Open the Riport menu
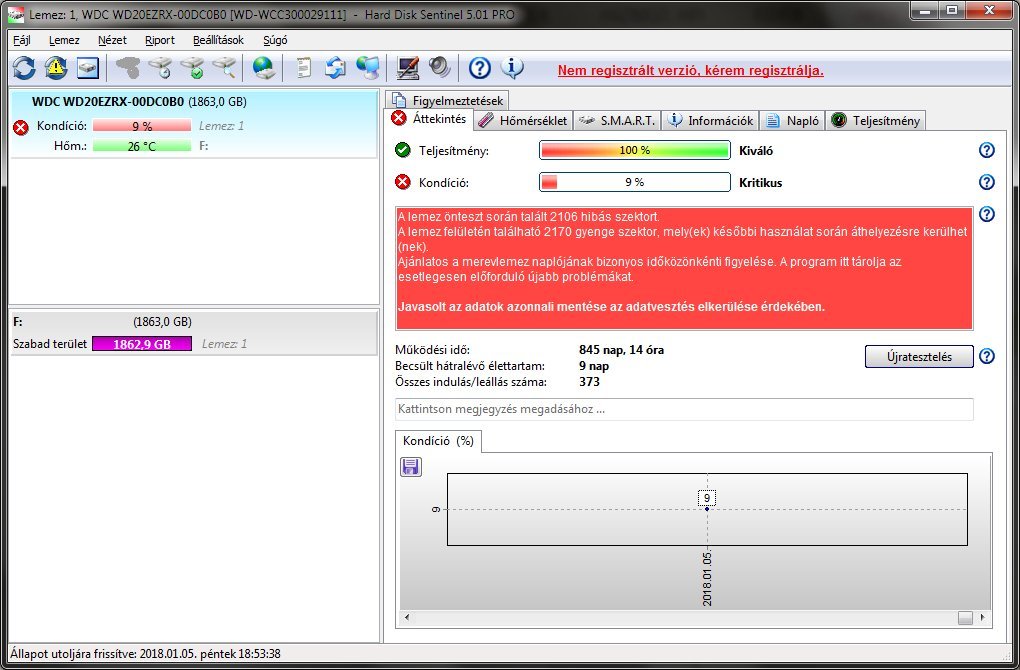This screenshot has width=1020, height=670. click(160, 40)
